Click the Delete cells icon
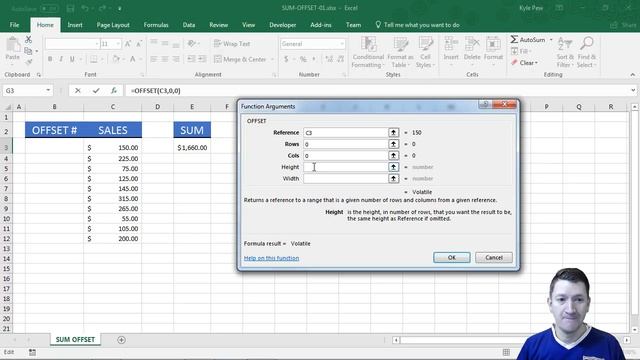The image size is (640, 360). coord(472,44)
